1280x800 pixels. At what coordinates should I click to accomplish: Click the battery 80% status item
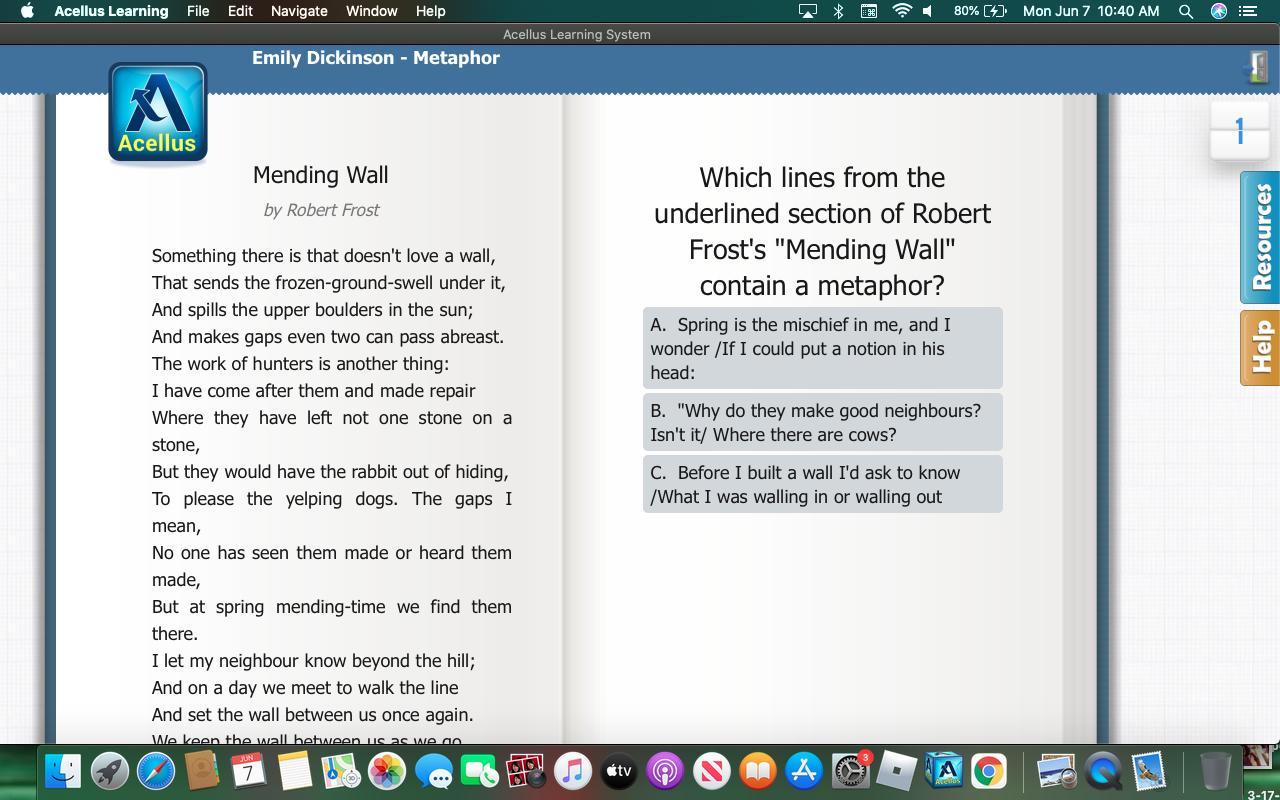click(980, 11)
